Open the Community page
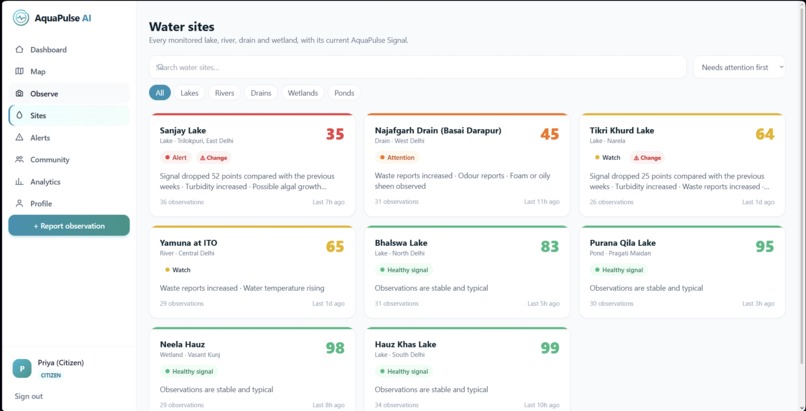Screen dimensions: 806x411 pyautogui.click(x=69, y=160)
